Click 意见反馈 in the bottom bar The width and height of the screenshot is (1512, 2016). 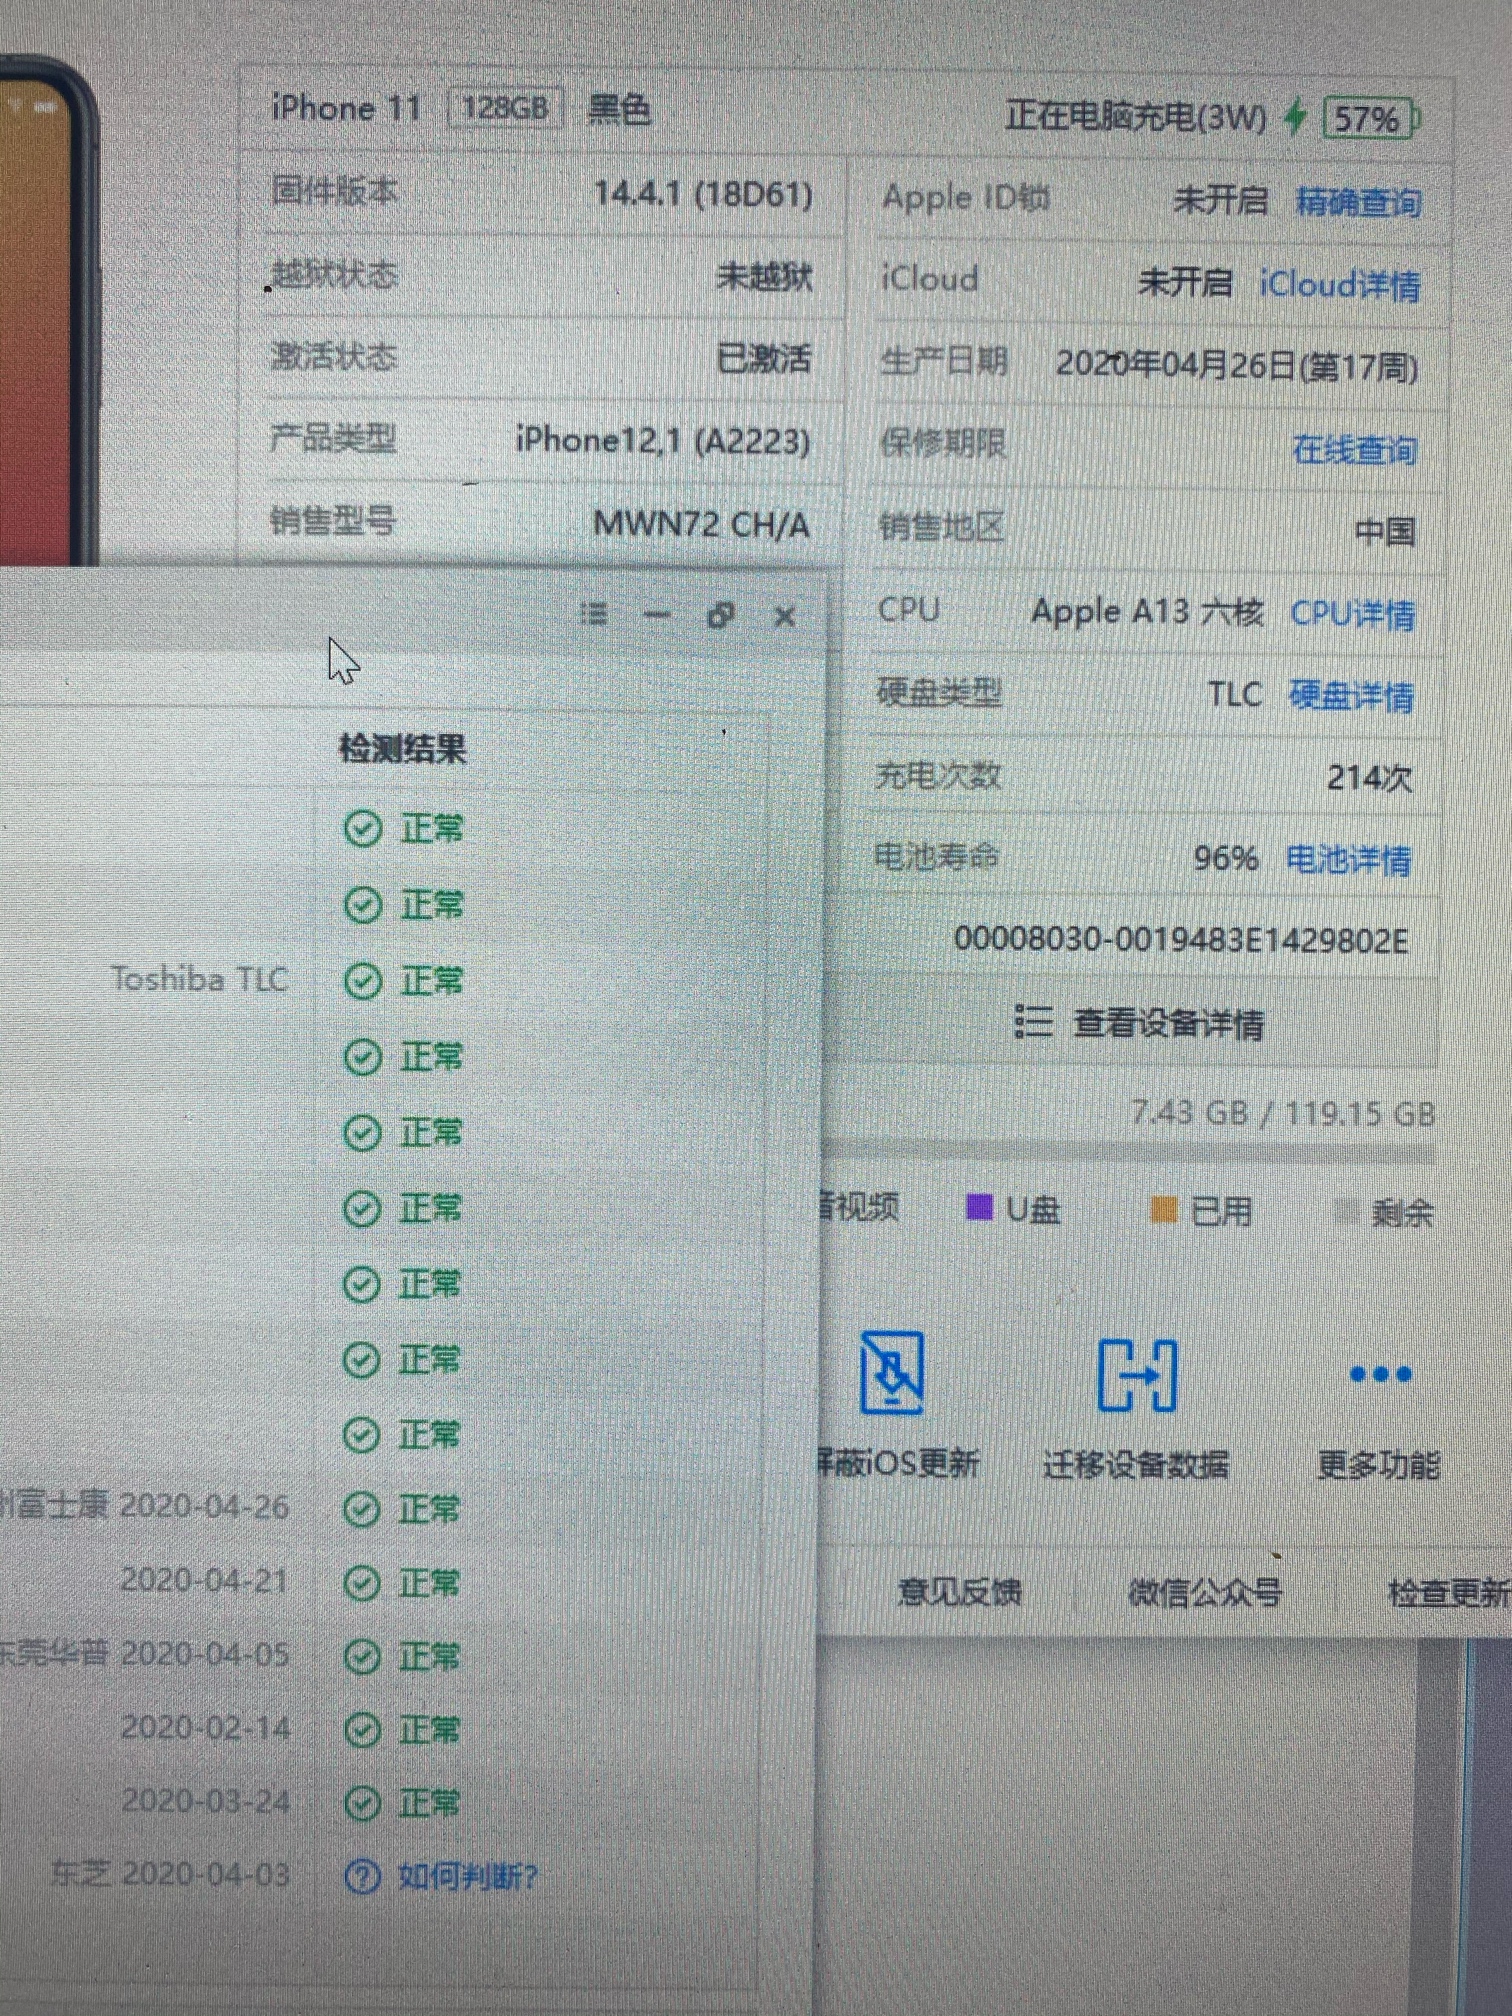pyautogui.click(x=959, y=1590)
